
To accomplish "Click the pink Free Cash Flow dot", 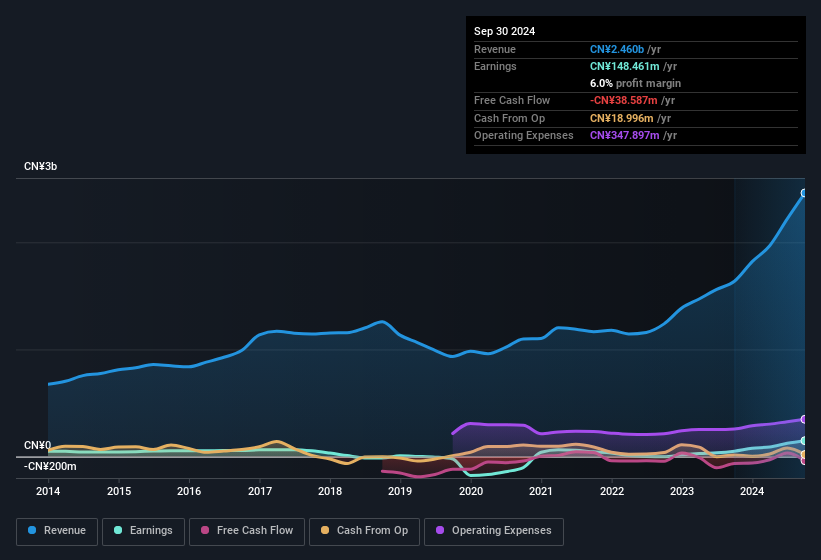I will point(206,531).
